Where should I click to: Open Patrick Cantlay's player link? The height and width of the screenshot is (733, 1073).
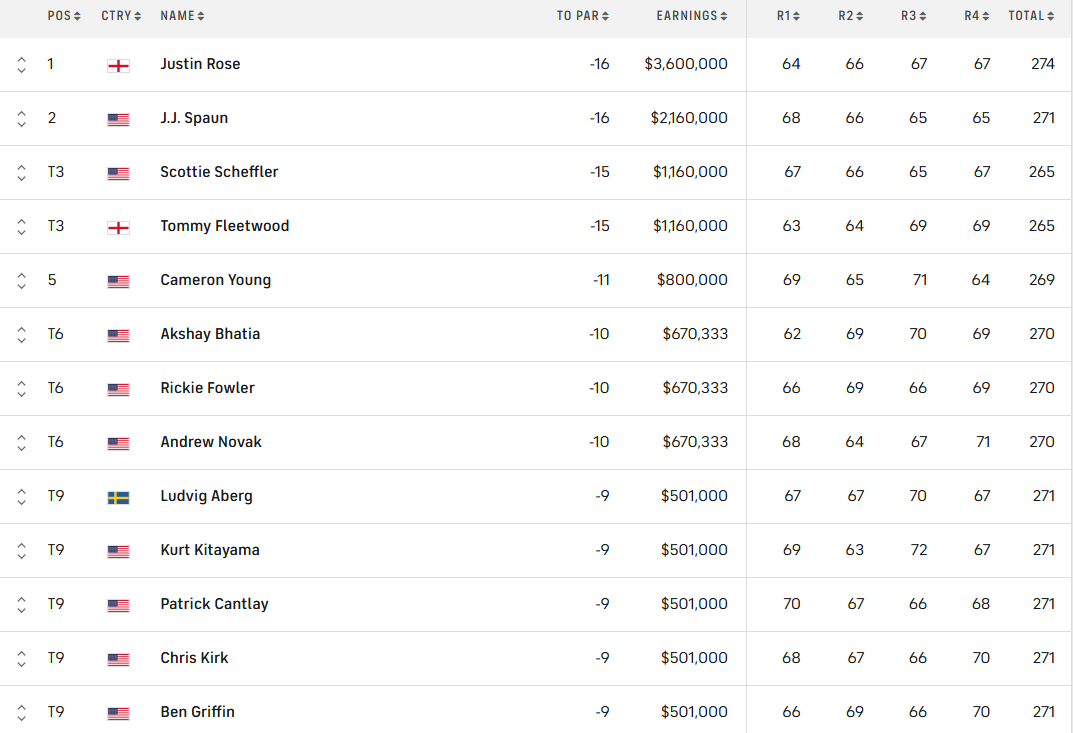[x=214, y=604]
